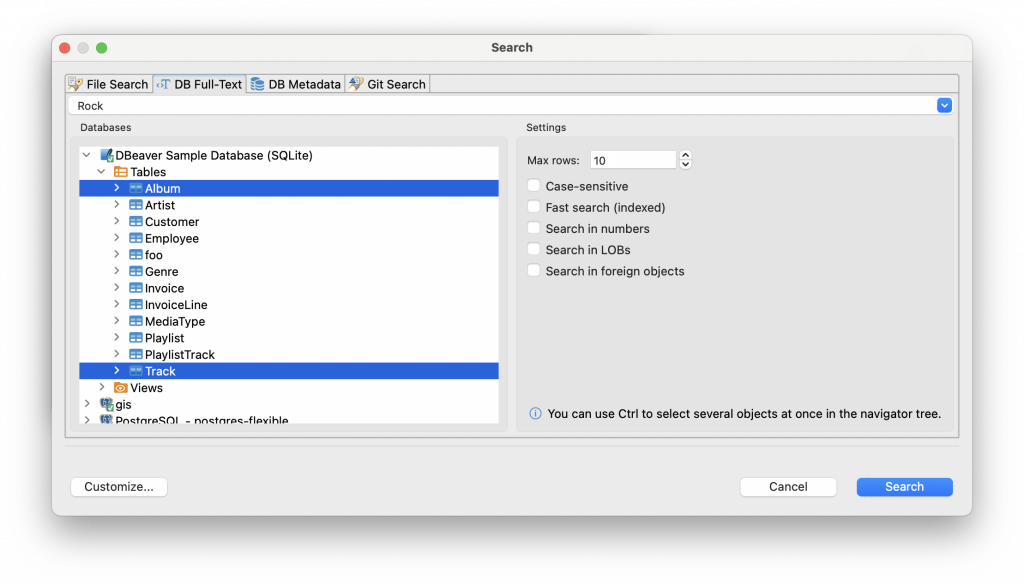The width and height of the screenshot is (1024, 584).
Task: Expand the gis connection node
Action: pyautogui.click(x=87, y=404)
